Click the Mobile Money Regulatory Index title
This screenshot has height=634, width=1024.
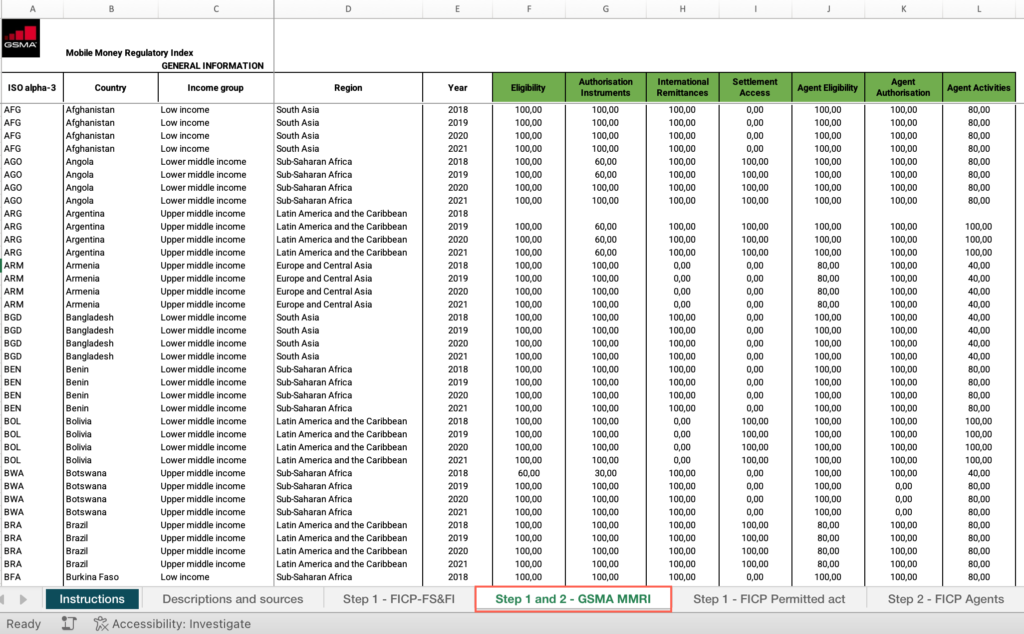(129, 53)
